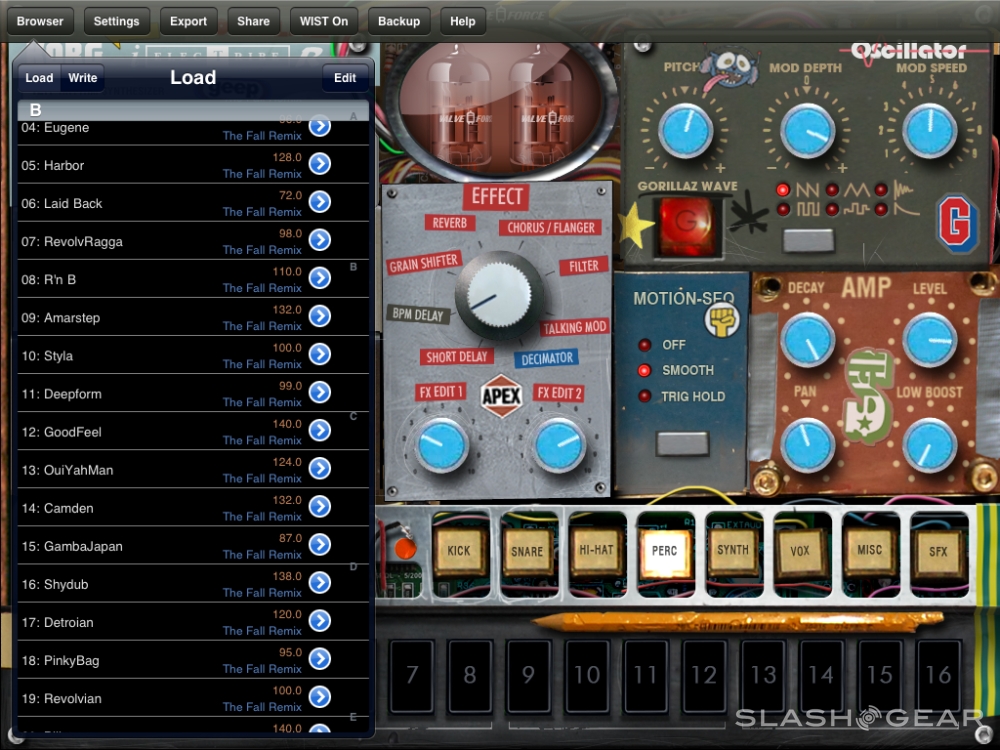
Task: Turn on WIST via WIST On button
Action: [x=324, y=21]
